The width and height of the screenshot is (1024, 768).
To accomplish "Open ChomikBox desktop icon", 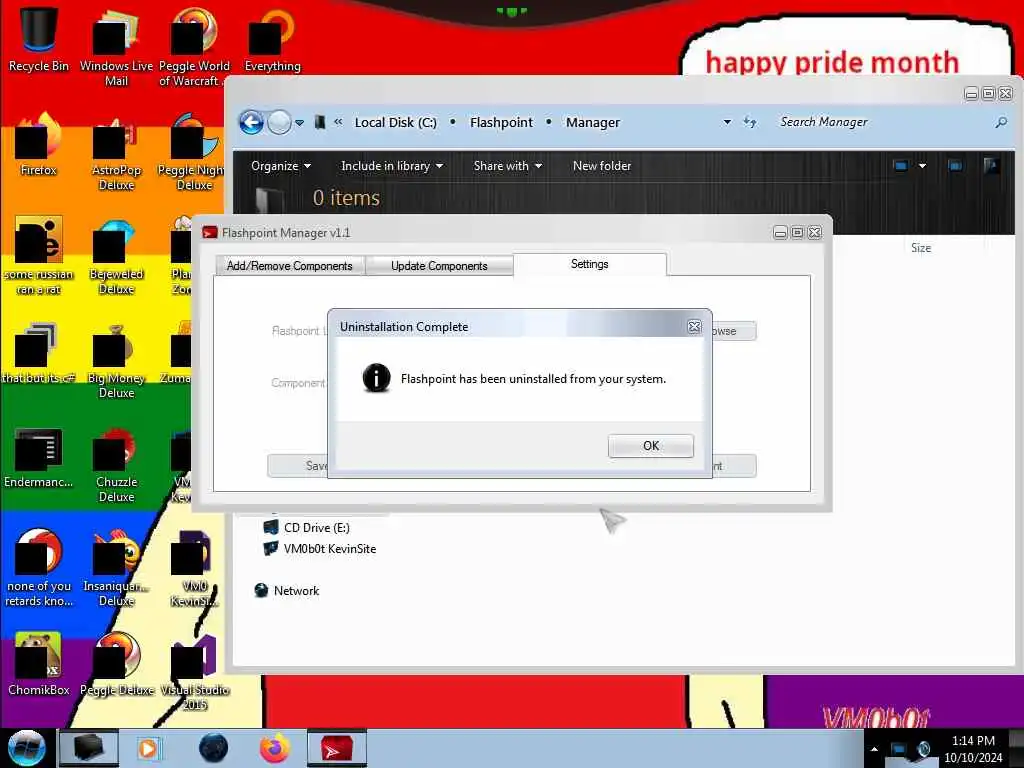I will coord(39,665).
